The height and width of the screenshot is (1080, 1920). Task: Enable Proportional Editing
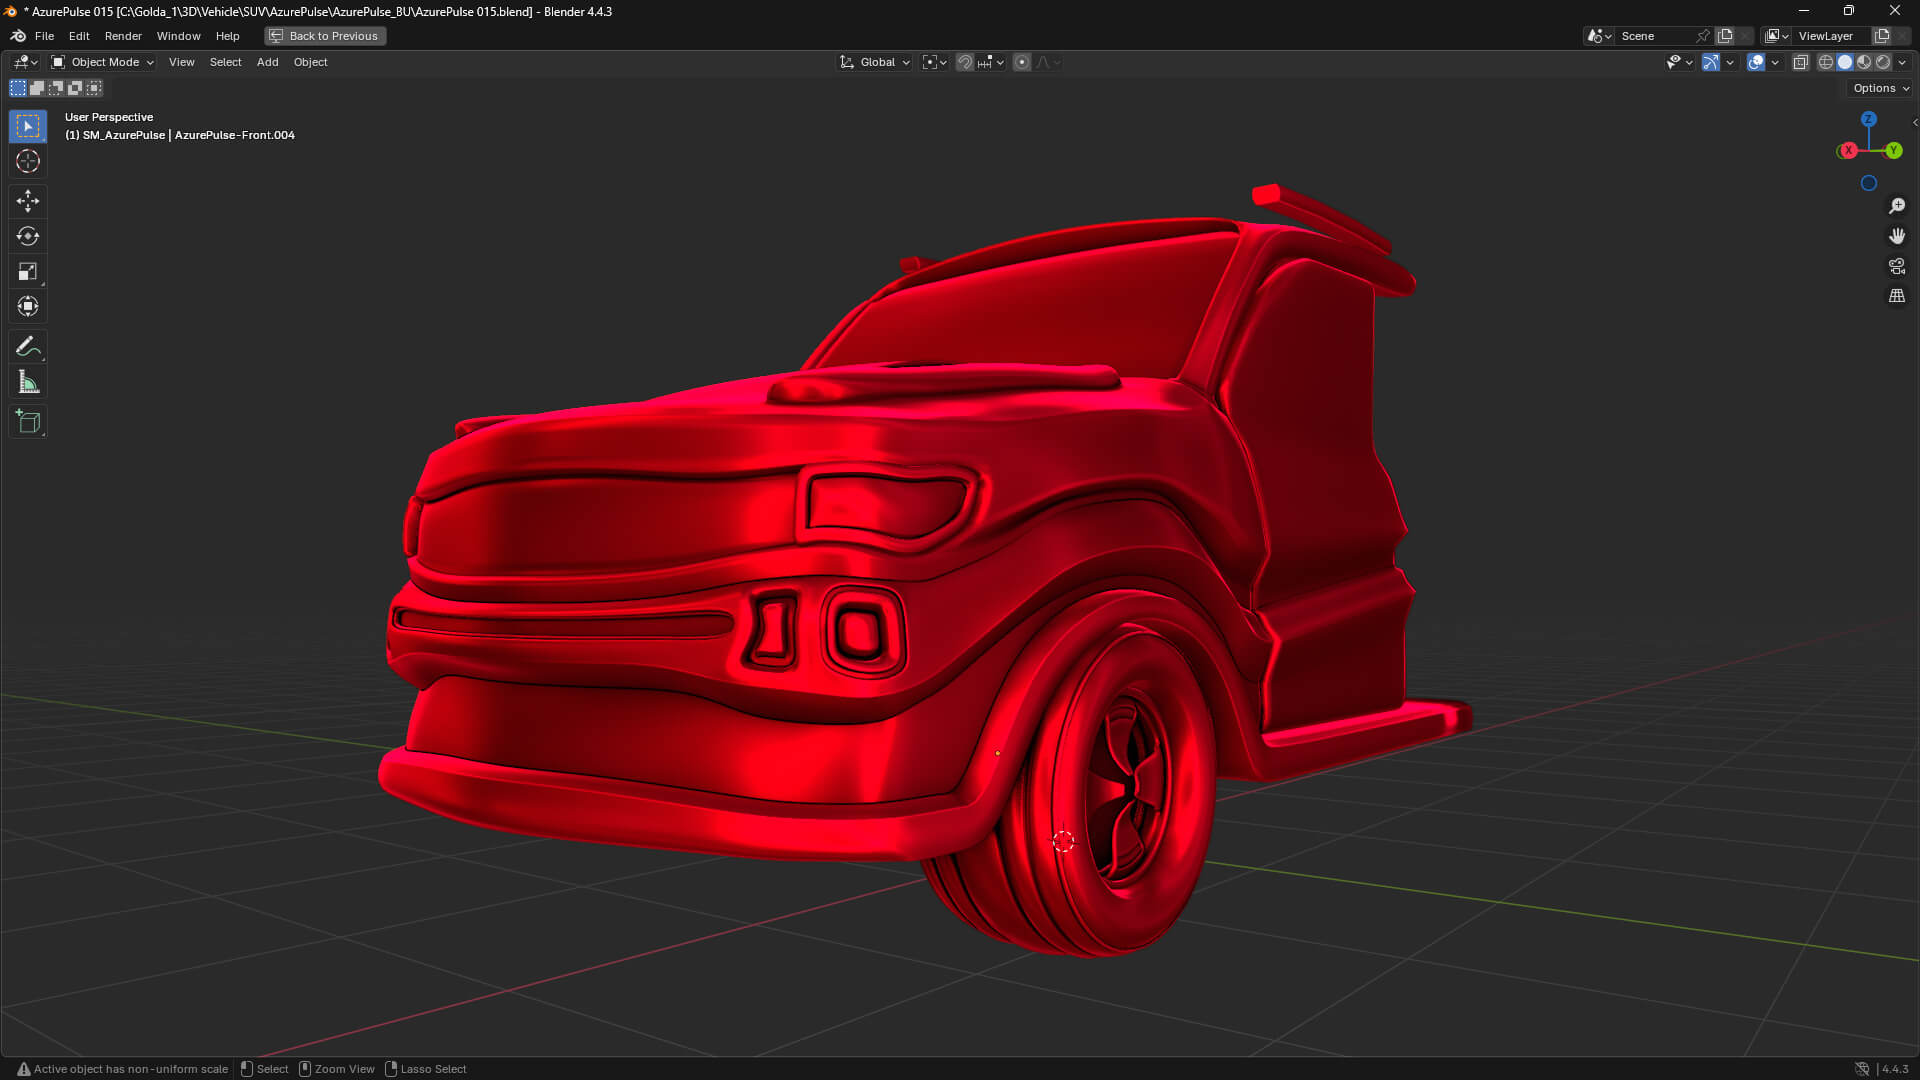click(x=1022, y=62)
